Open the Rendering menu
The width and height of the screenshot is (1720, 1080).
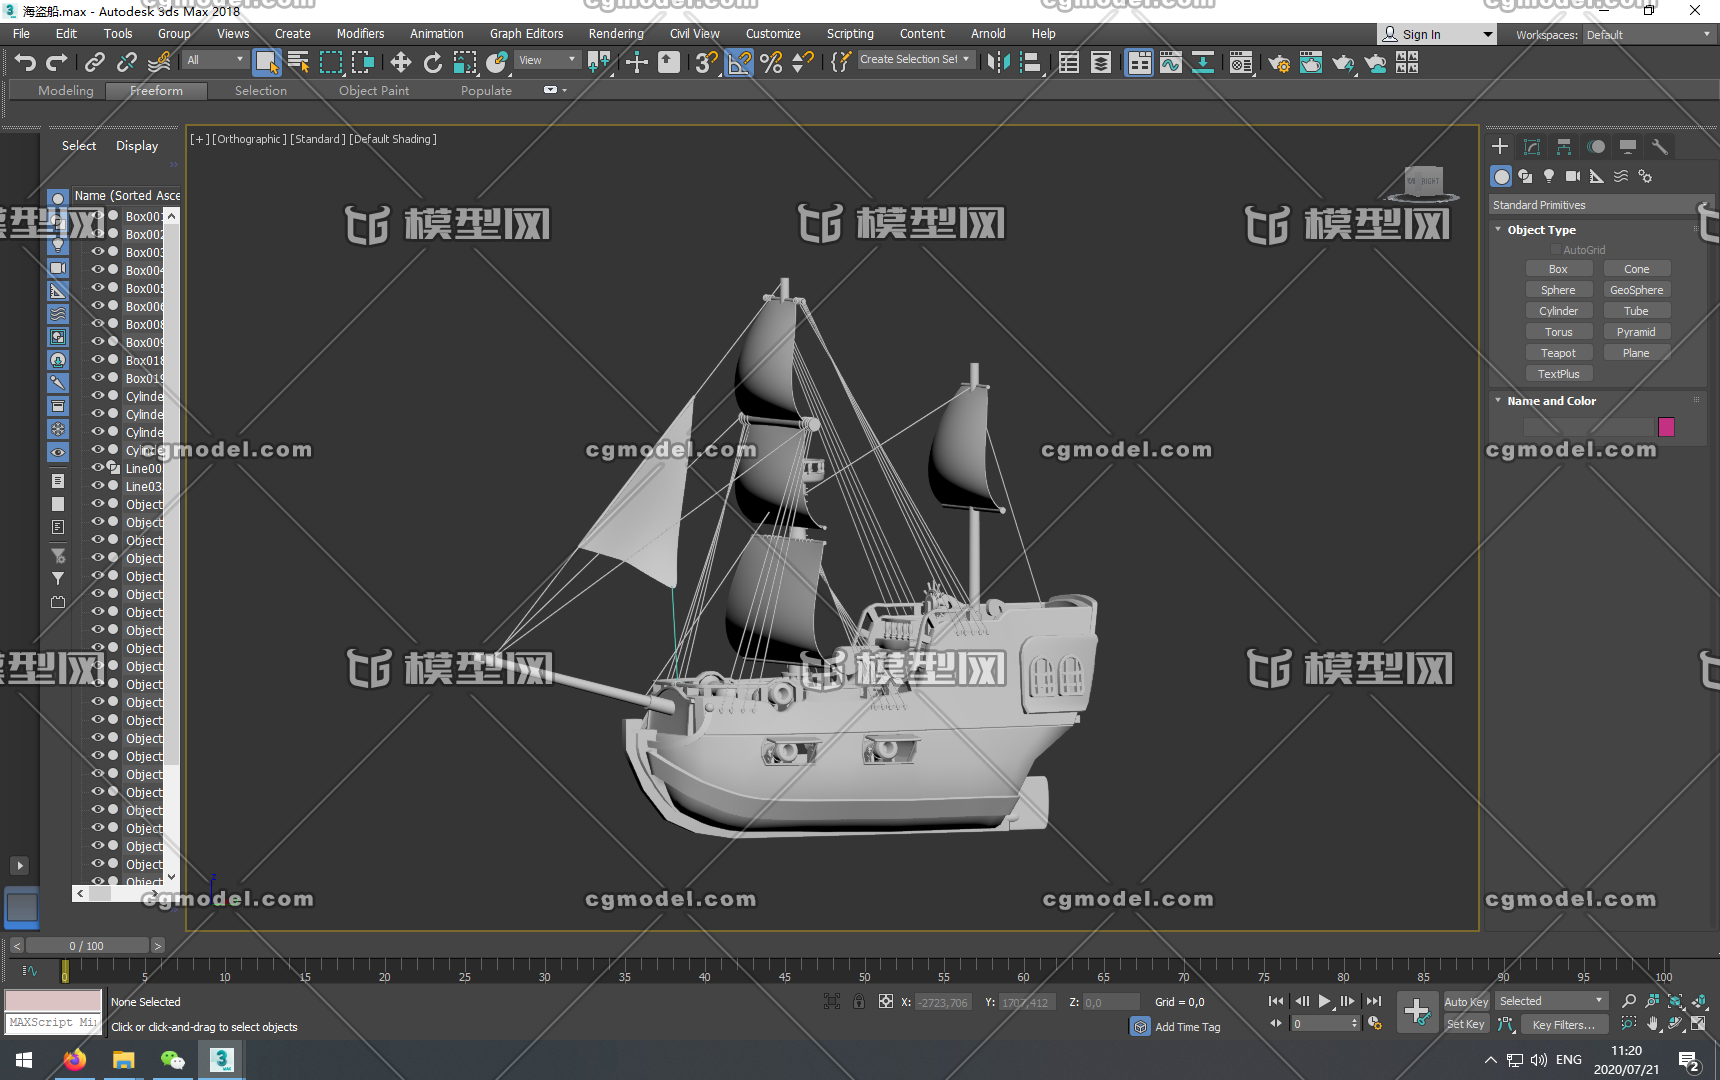coord(616,33)
